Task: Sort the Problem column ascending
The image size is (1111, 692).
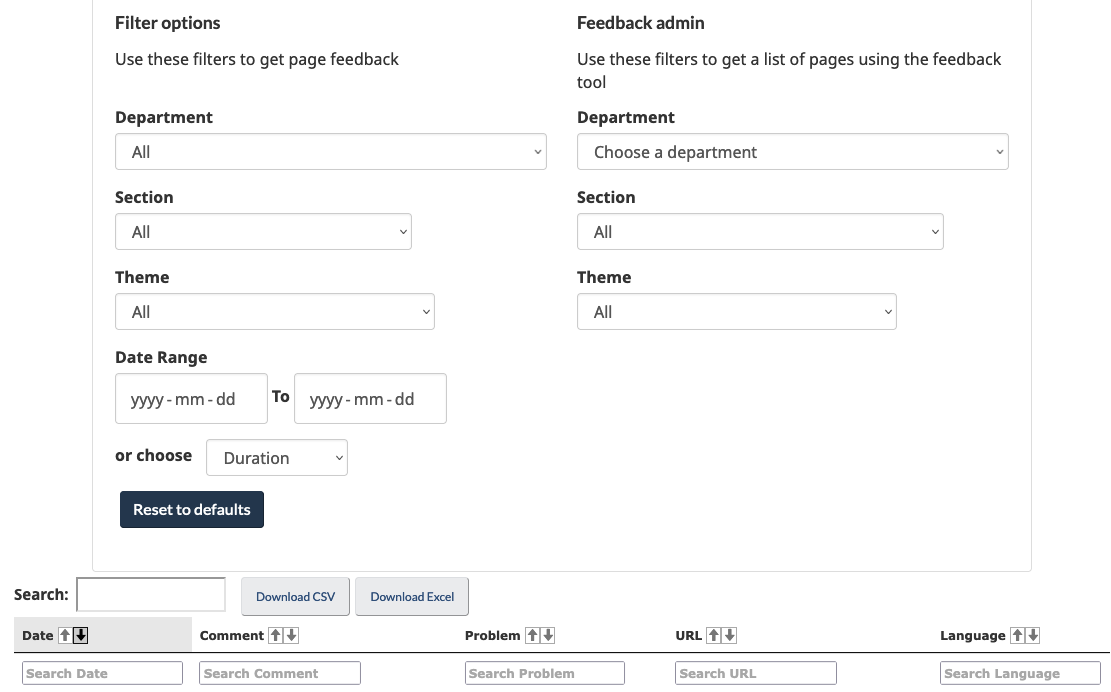Action: coord(534,635)
